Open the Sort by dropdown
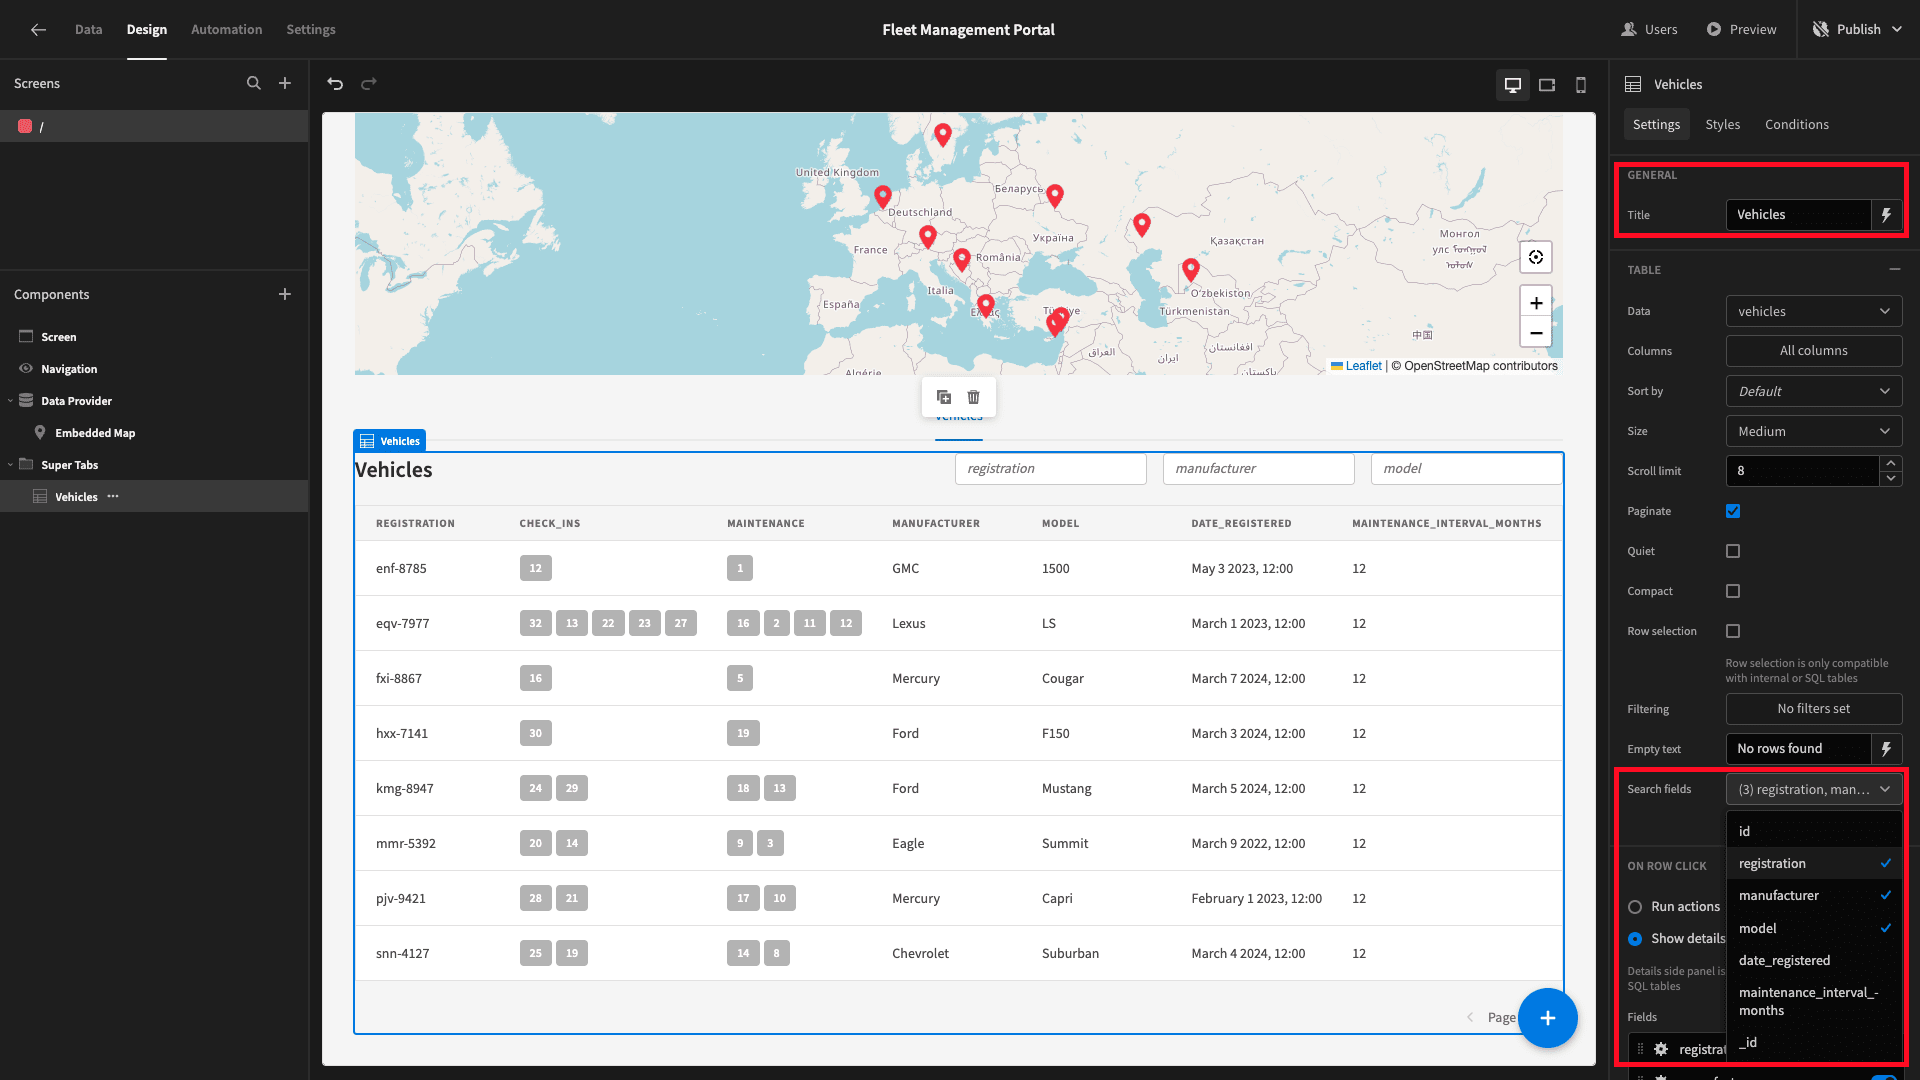This screenshot has height=1080, width=1920. 1814,391
